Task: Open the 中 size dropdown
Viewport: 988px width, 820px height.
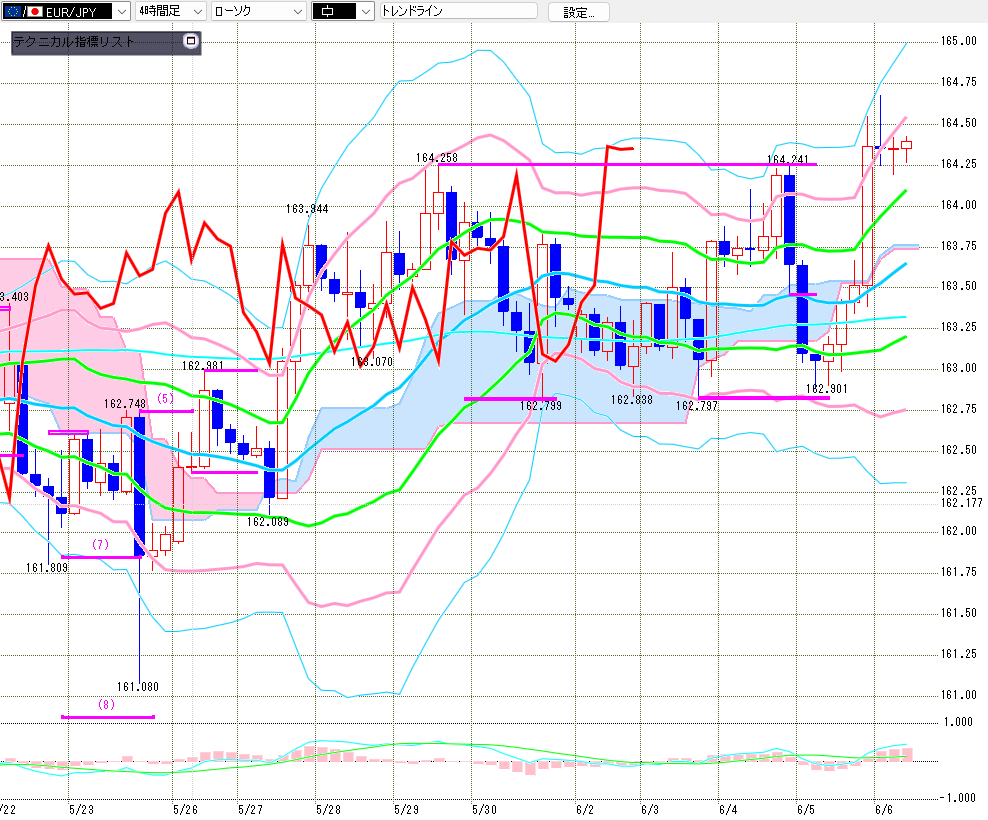Action: click(x=343, y=11)
